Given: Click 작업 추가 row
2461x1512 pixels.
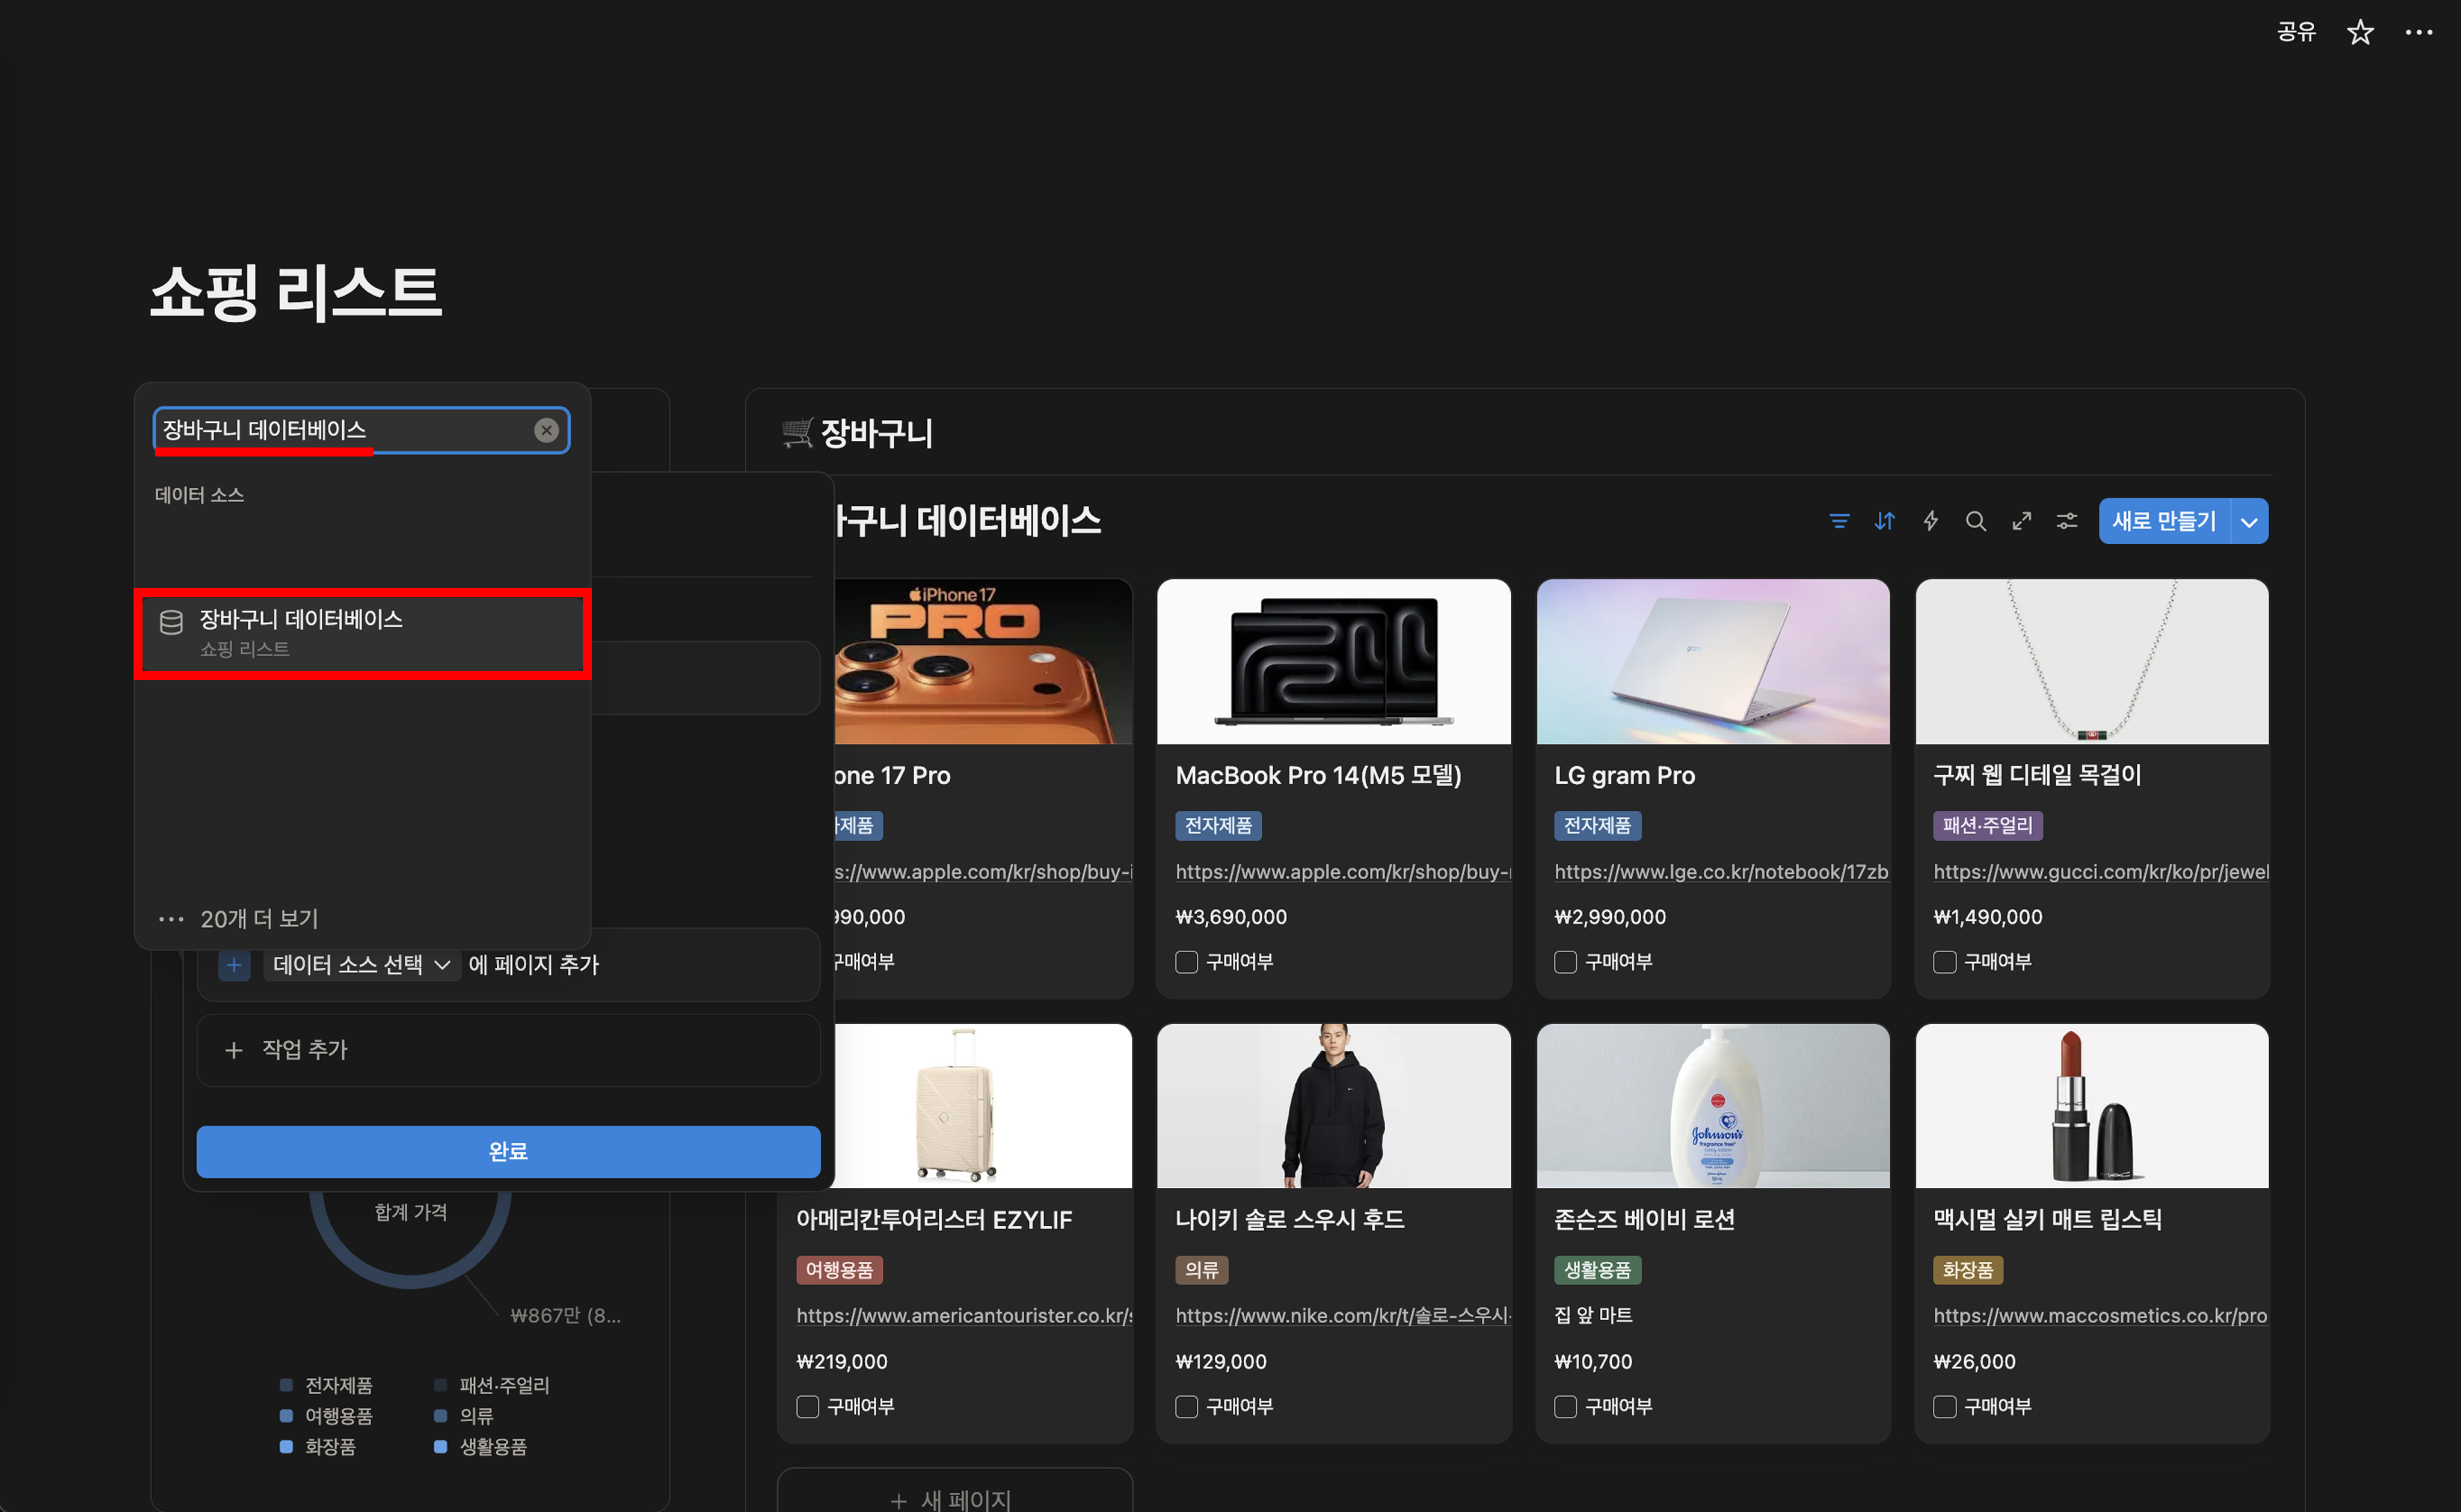Looking at the screenshot, I should pyautogui.click(x=304, y=1050).
